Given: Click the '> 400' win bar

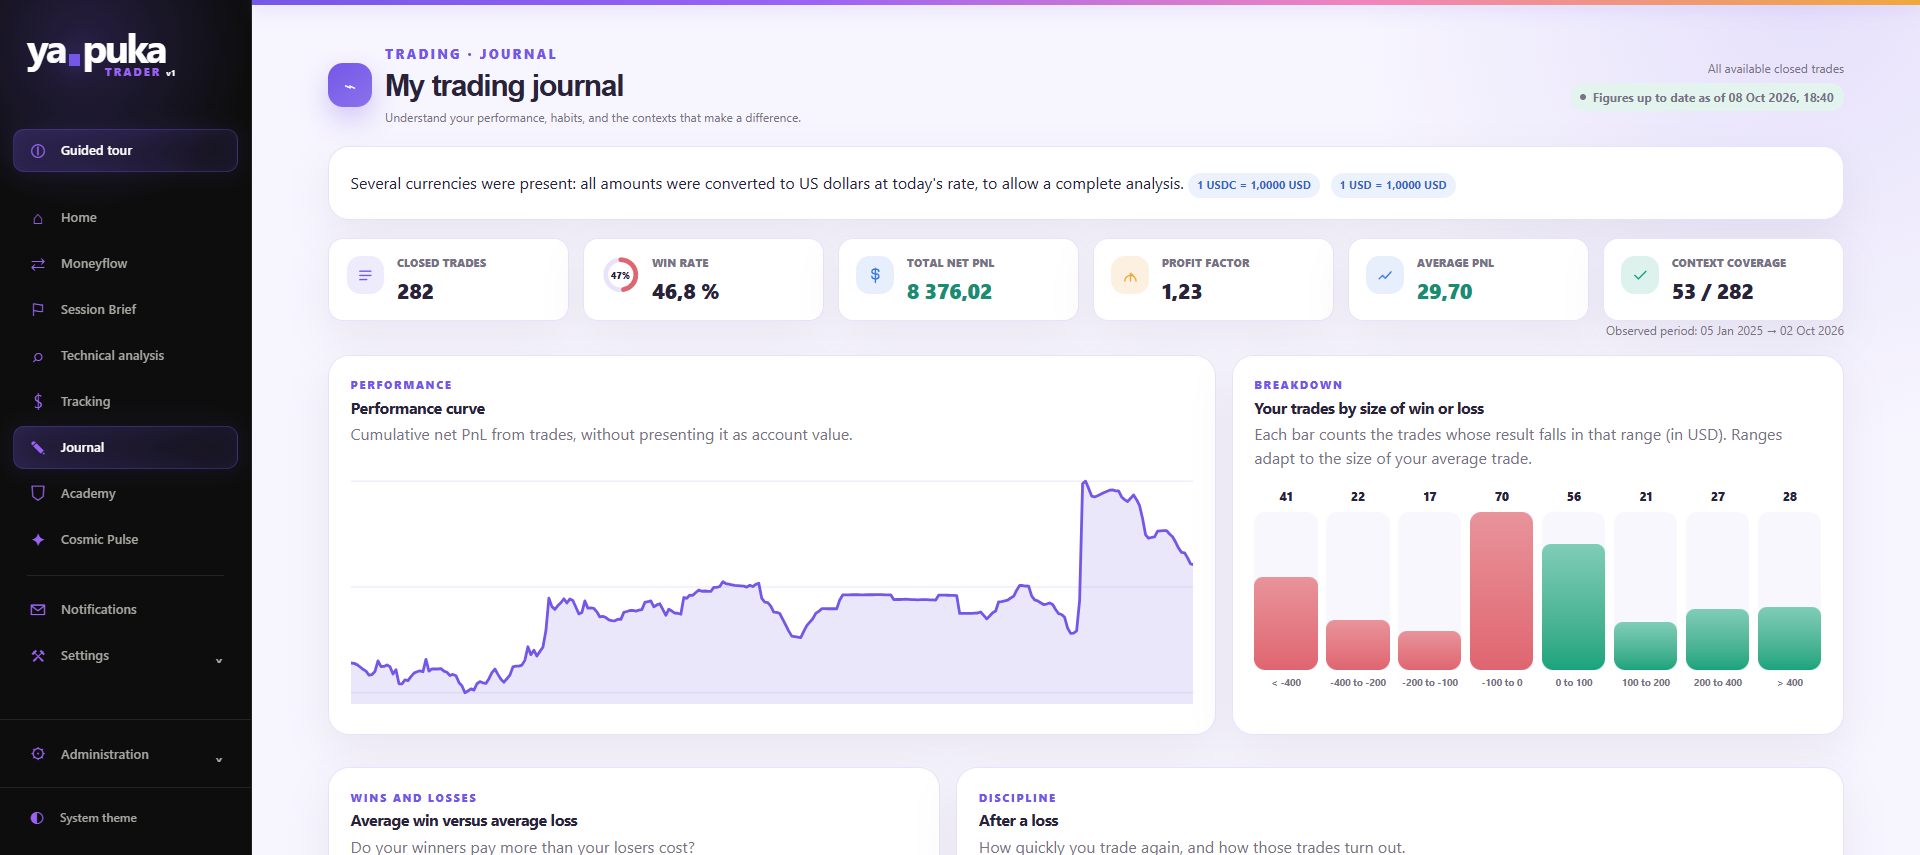Looking at the screenshot, I should (1789, 638).
